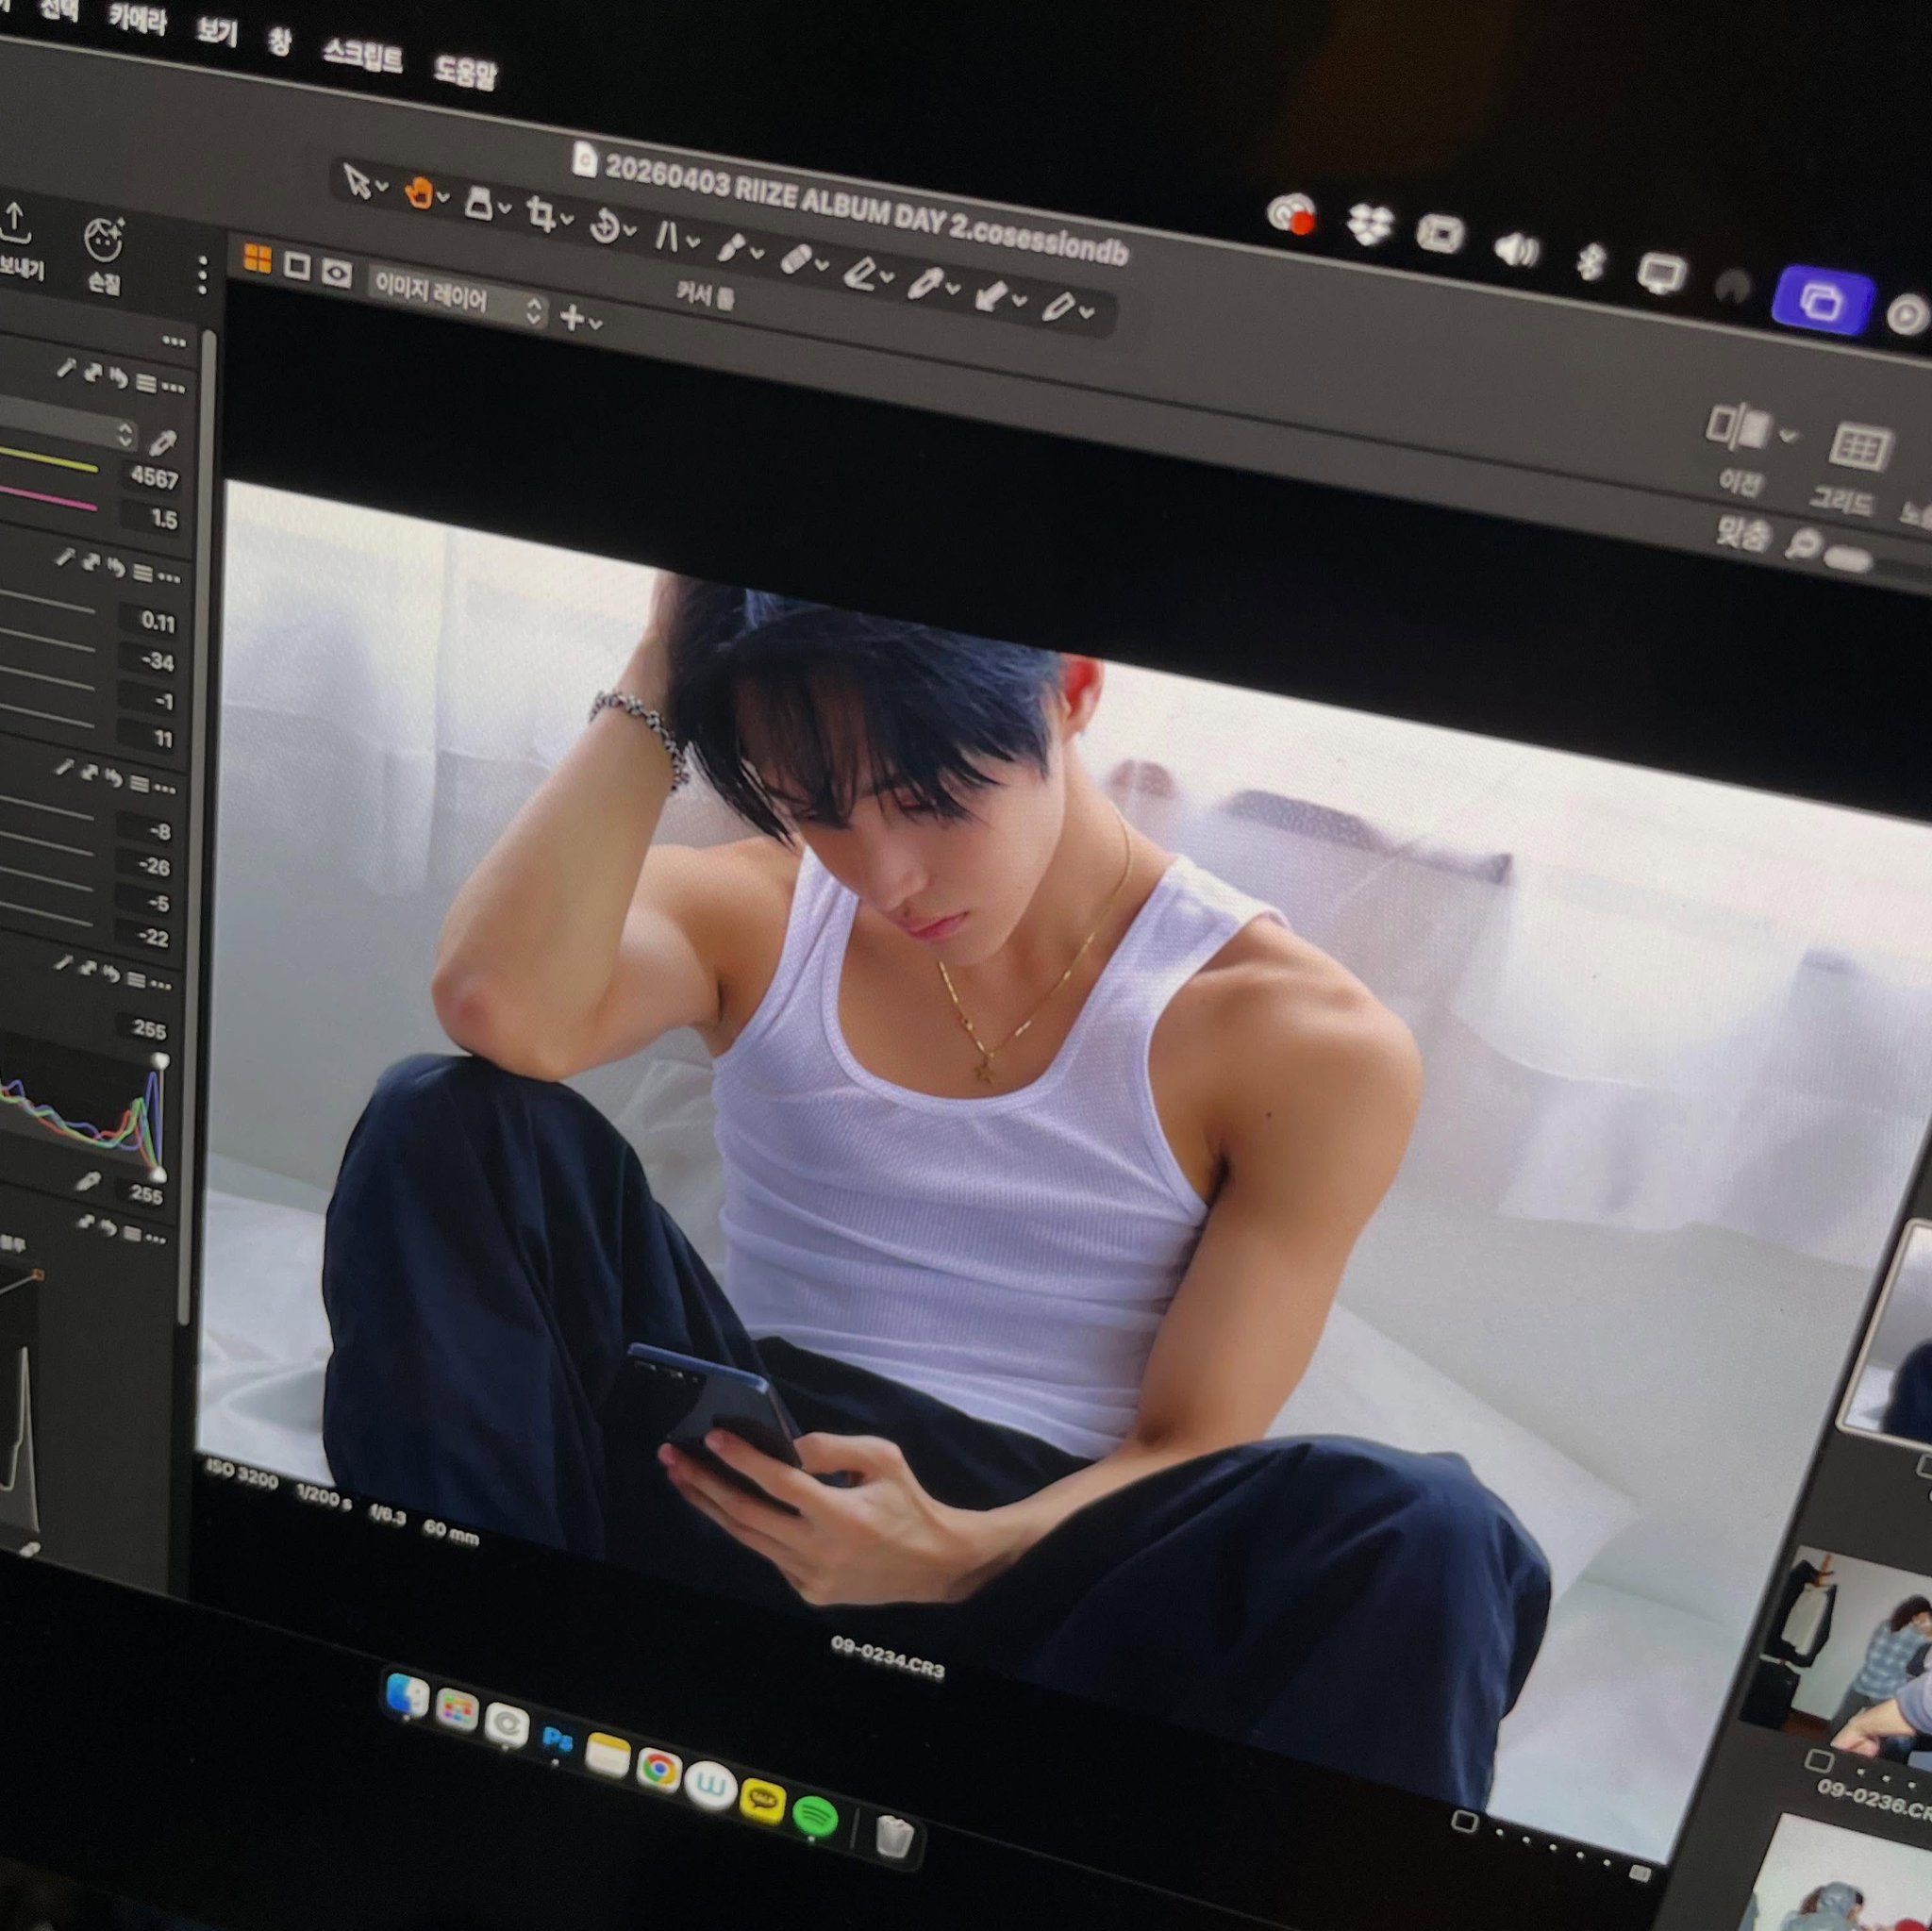Adjust the pink tint slider
This screenshot has height=1931, width=1932.
click(x=48, y=498)
